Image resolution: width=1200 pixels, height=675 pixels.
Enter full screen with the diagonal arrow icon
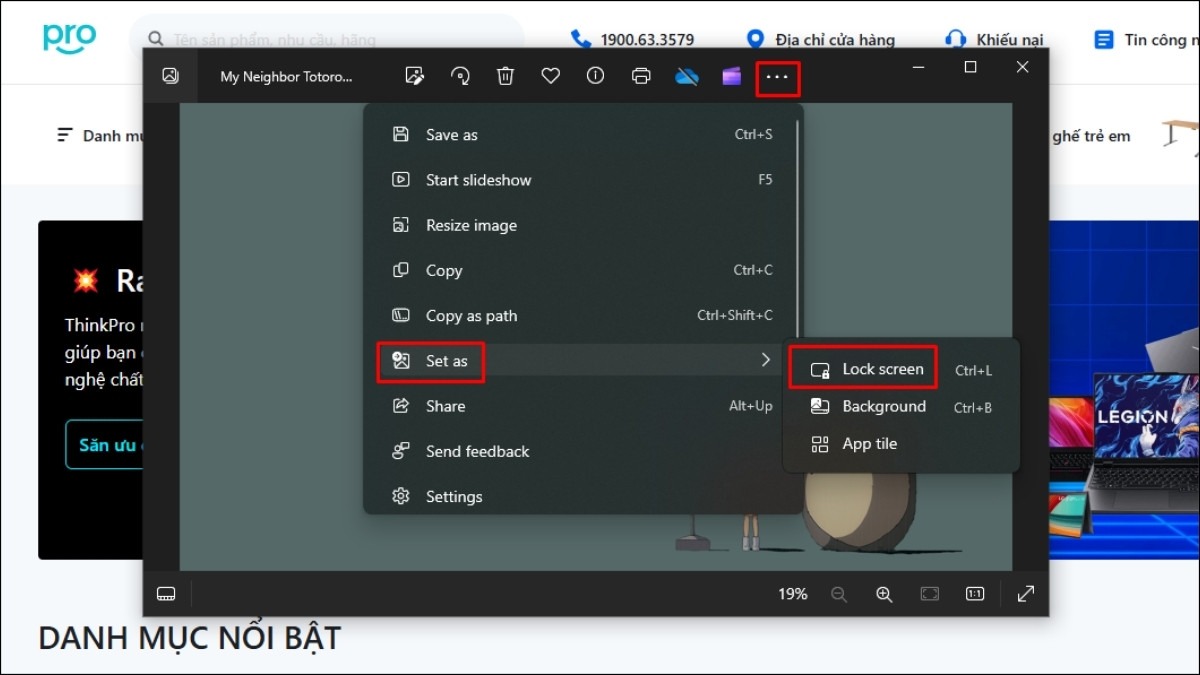1026,594
